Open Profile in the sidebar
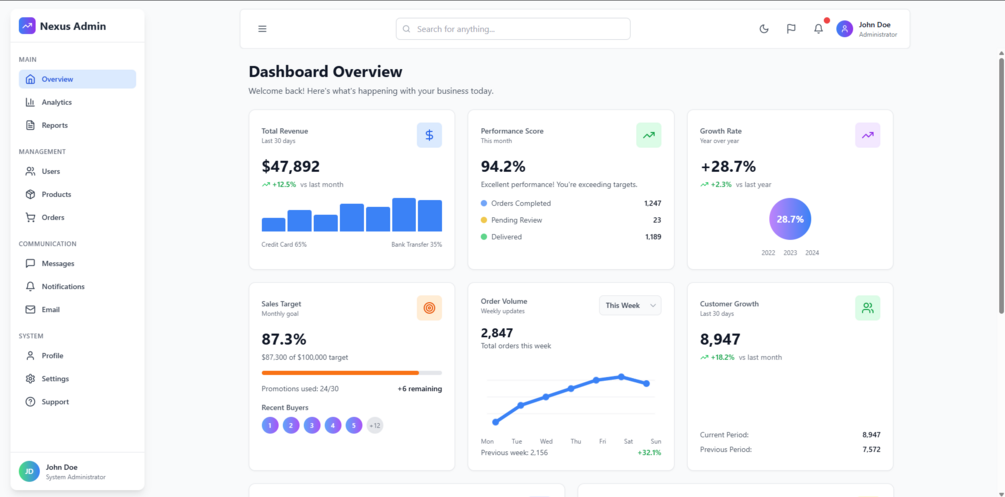Screen dimensions: 1005x497 78,356
